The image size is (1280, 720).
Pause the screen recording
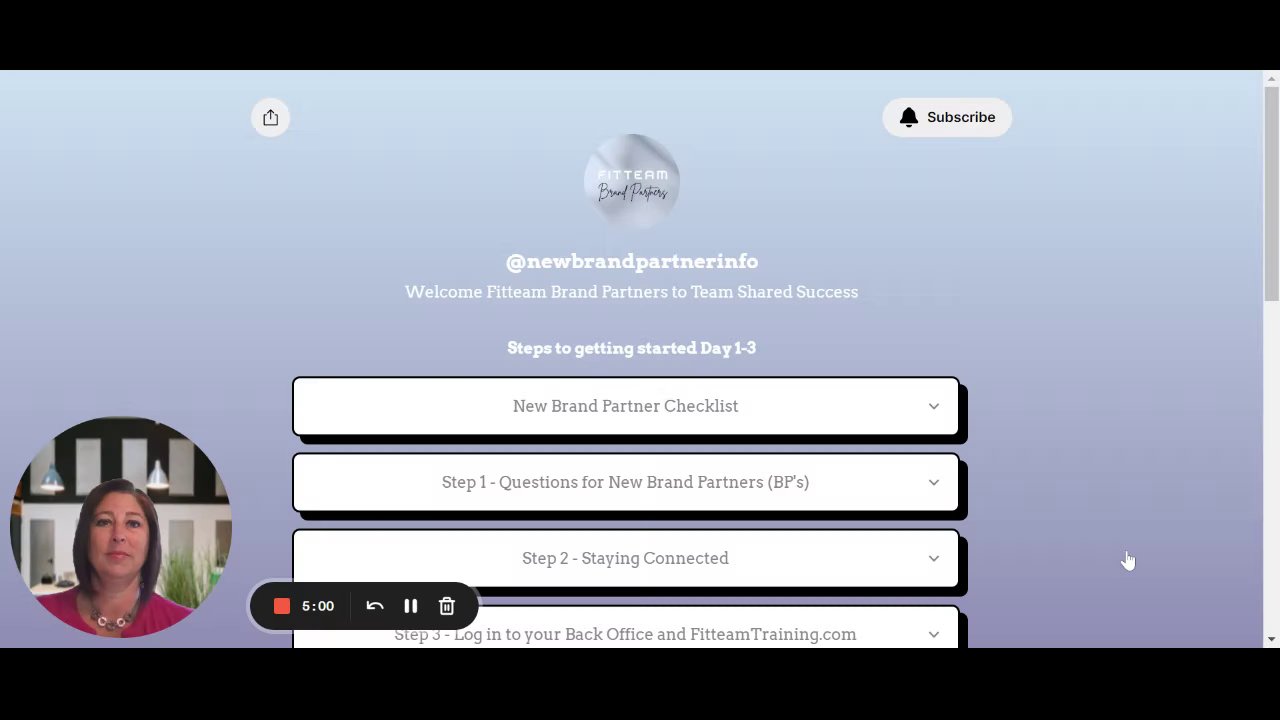tap(410, 606)
